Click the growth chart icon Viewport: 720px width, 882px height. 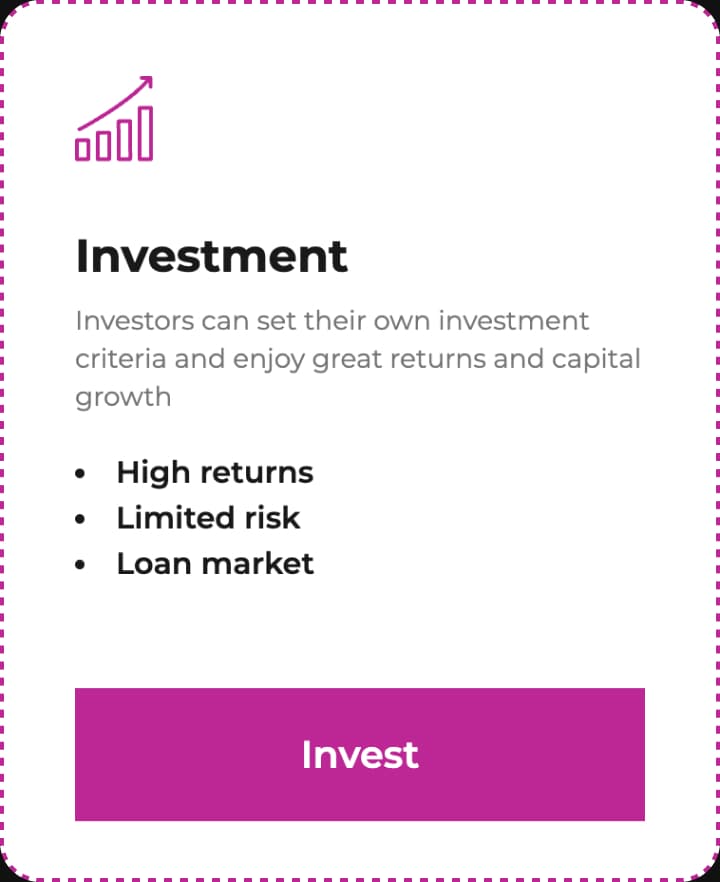[x=114, y=118]
